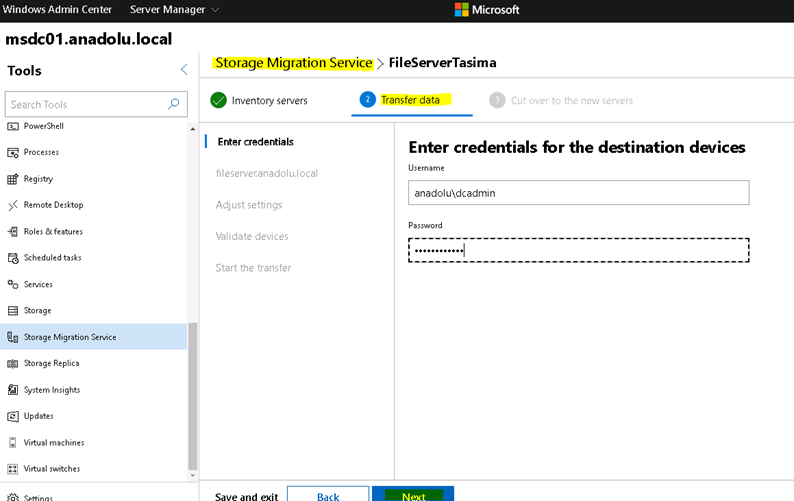Click the Tools list scroll-down arrow

192,476
